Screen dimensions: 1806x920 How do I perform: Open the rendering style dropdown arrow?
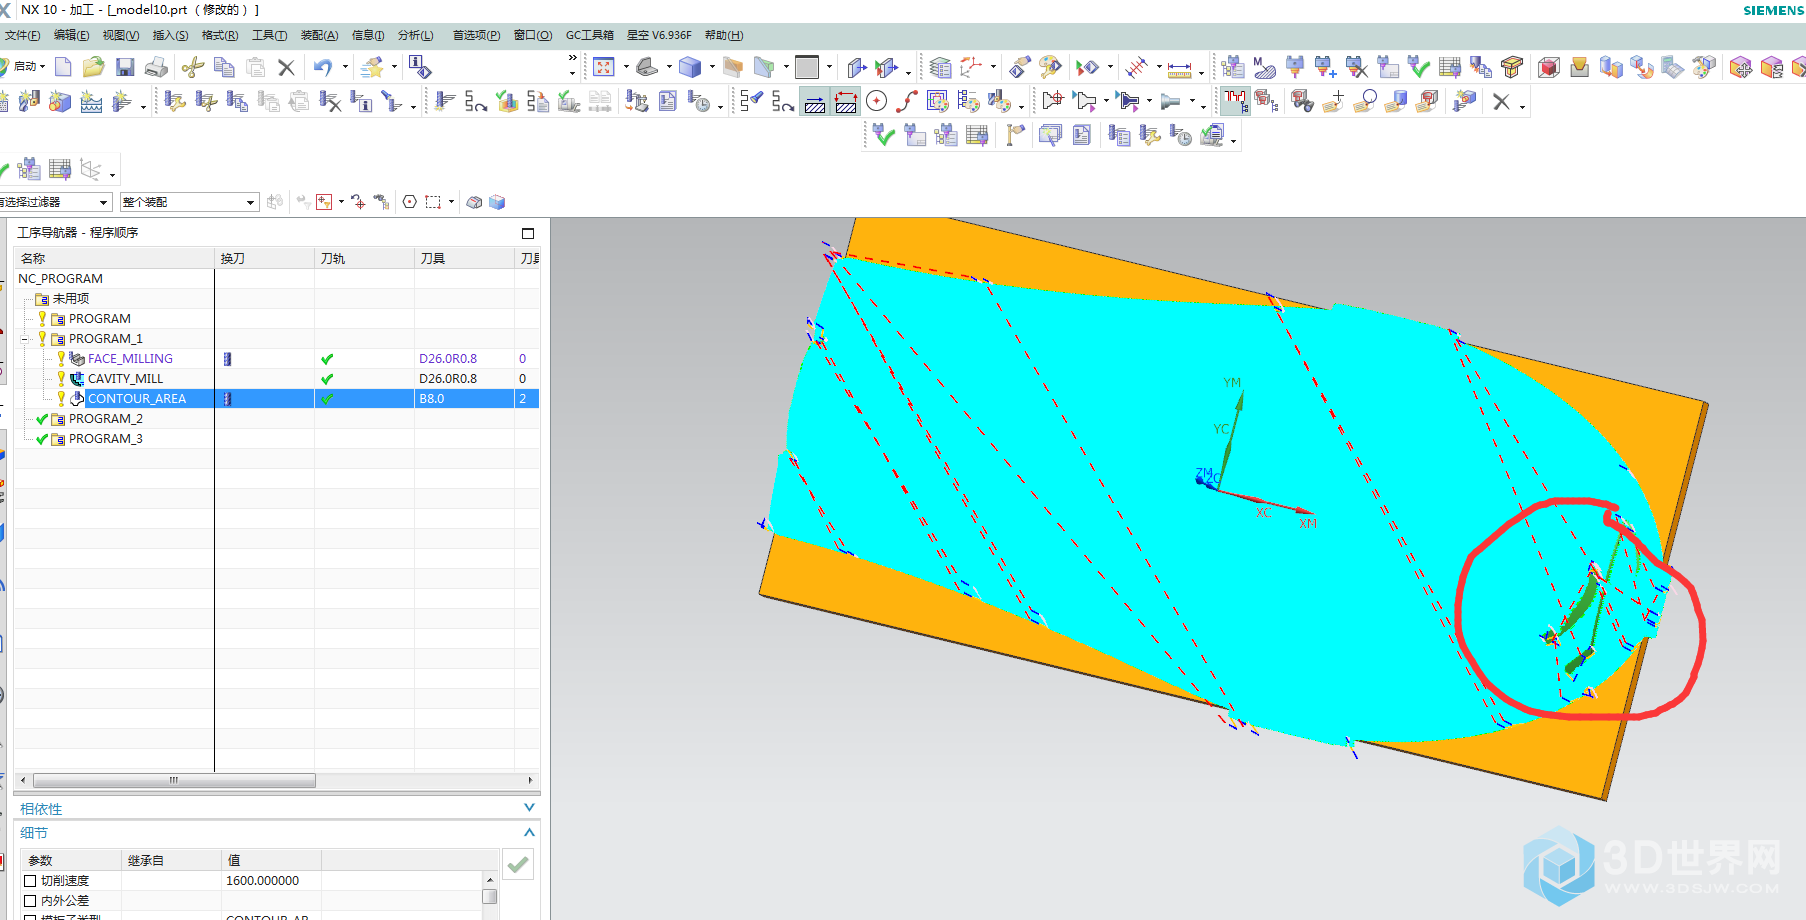click(x=712, y=67)
